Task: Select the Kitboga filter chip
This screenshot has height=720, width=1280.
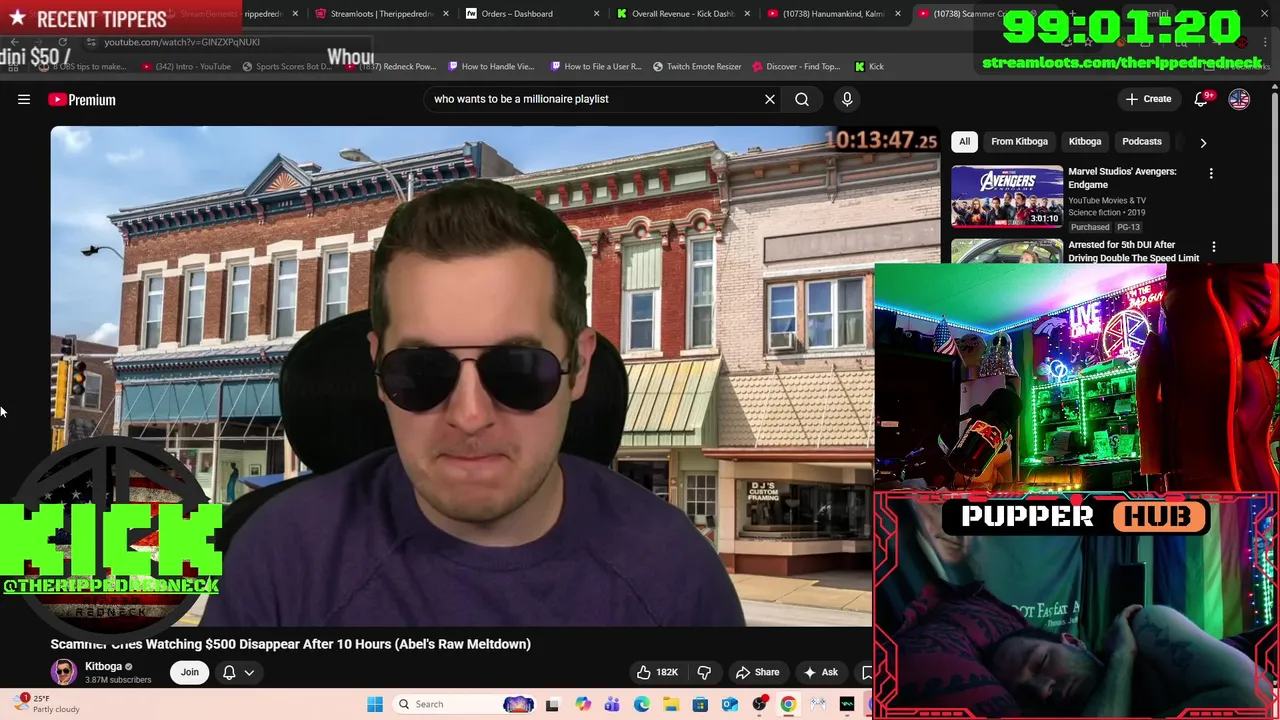Action: (x=1084, y=141)
